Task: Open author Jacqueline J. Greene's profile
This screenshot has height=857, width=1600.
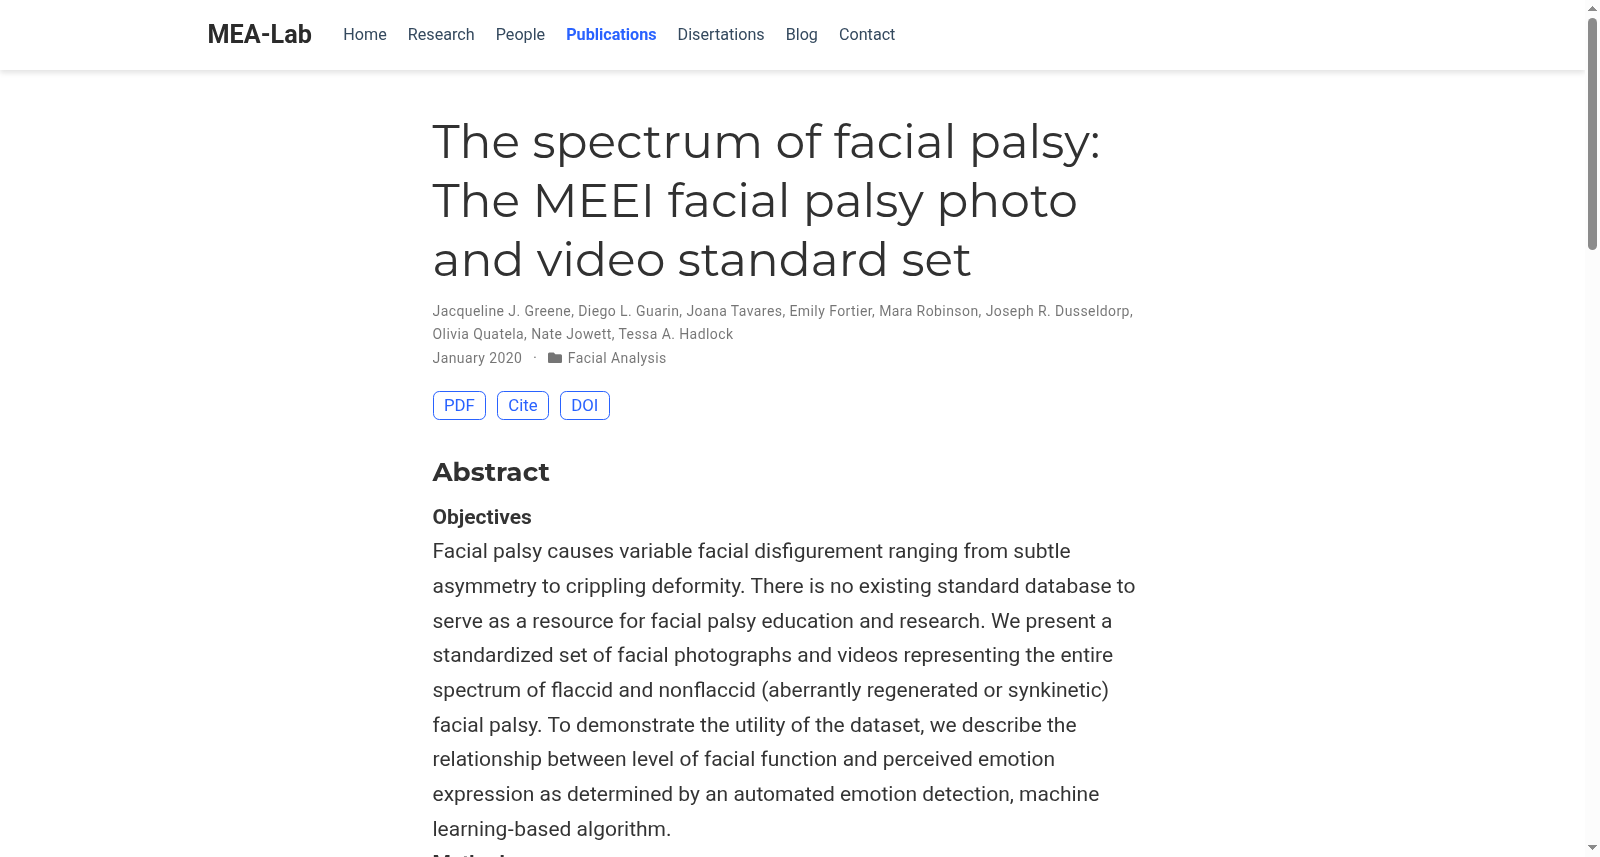Action: (502, 311)
